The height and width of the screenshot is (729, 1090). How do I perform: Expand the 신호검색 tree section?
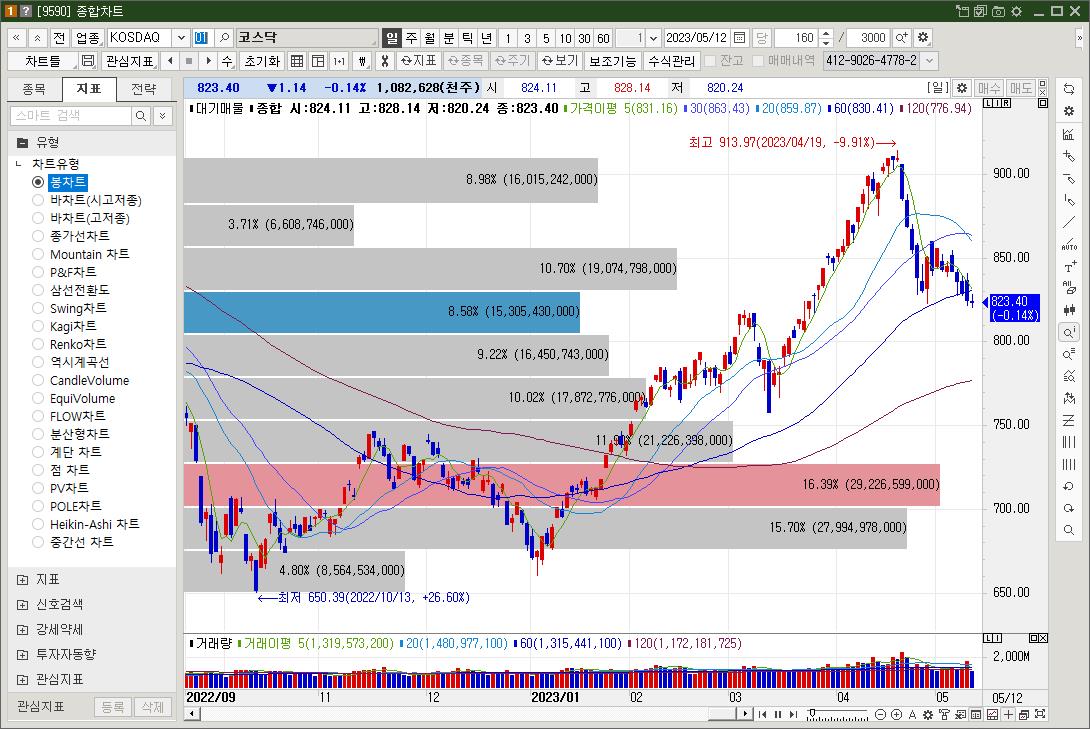(22, 605)
